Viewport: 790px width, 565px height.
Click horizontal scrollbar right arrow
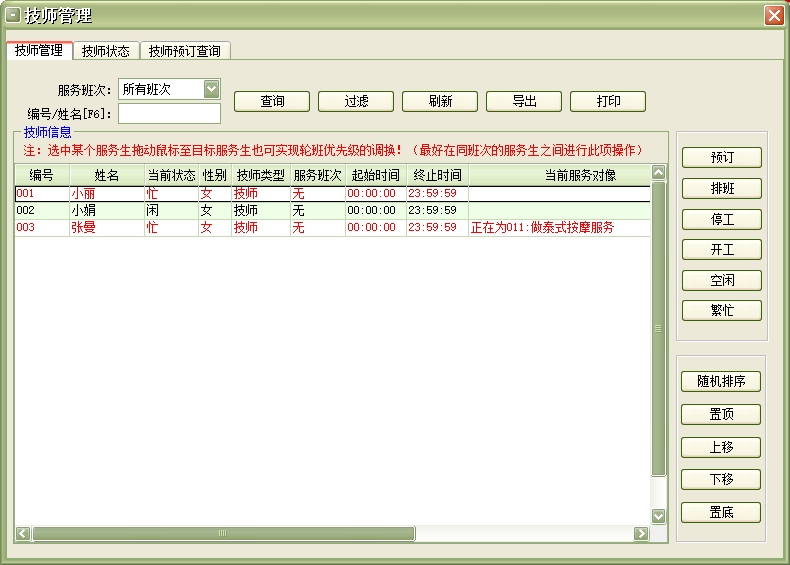coord(641,534)
